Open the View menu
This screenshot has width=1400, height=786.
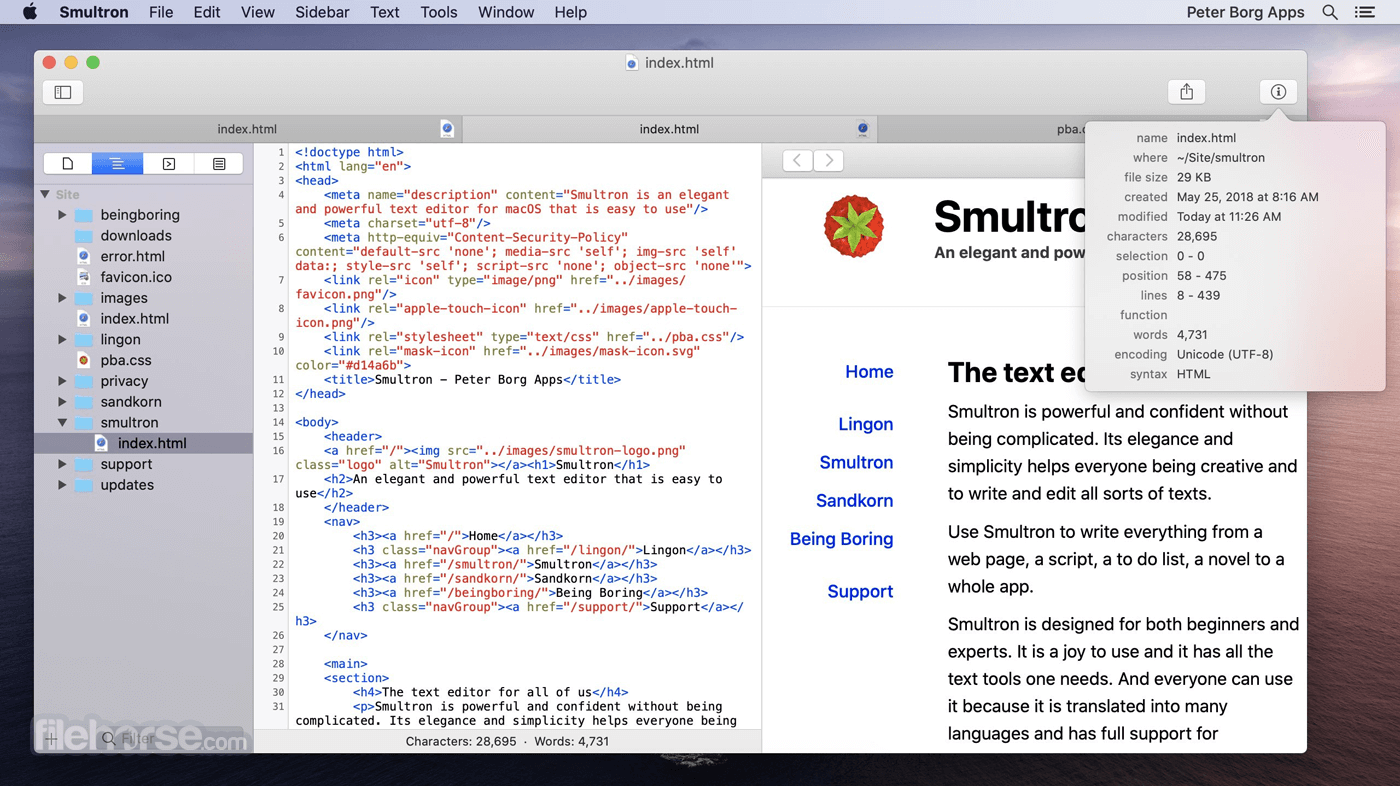click(x=258, y=12)
